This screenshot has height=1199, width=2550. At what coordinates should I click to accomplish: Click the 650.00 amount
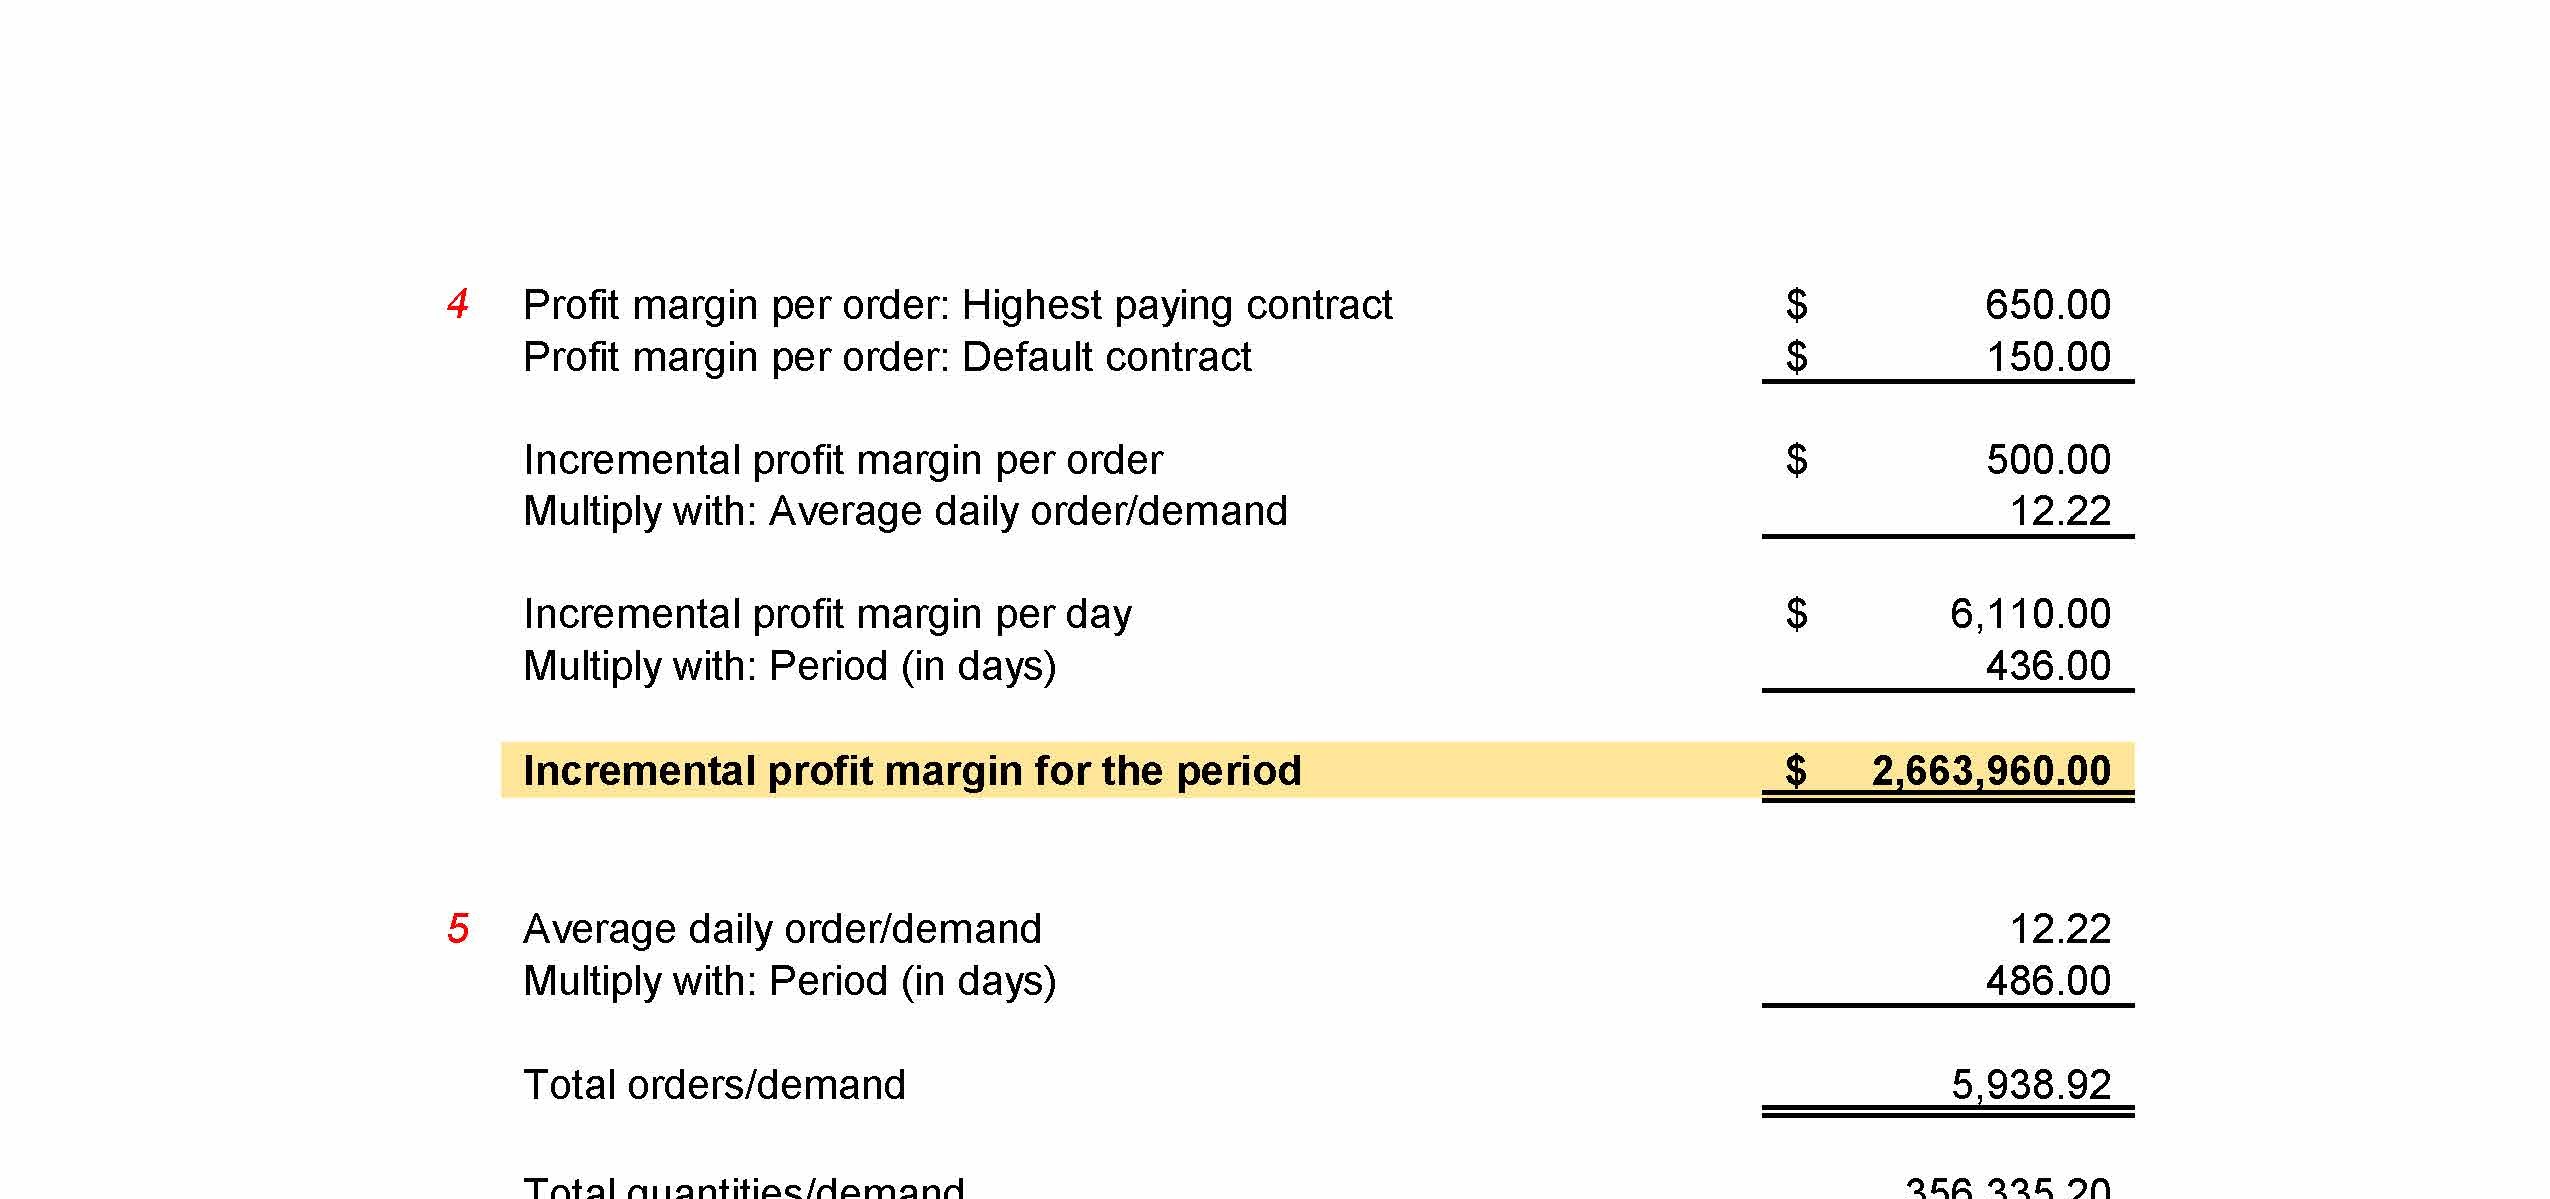(2047, 305)
